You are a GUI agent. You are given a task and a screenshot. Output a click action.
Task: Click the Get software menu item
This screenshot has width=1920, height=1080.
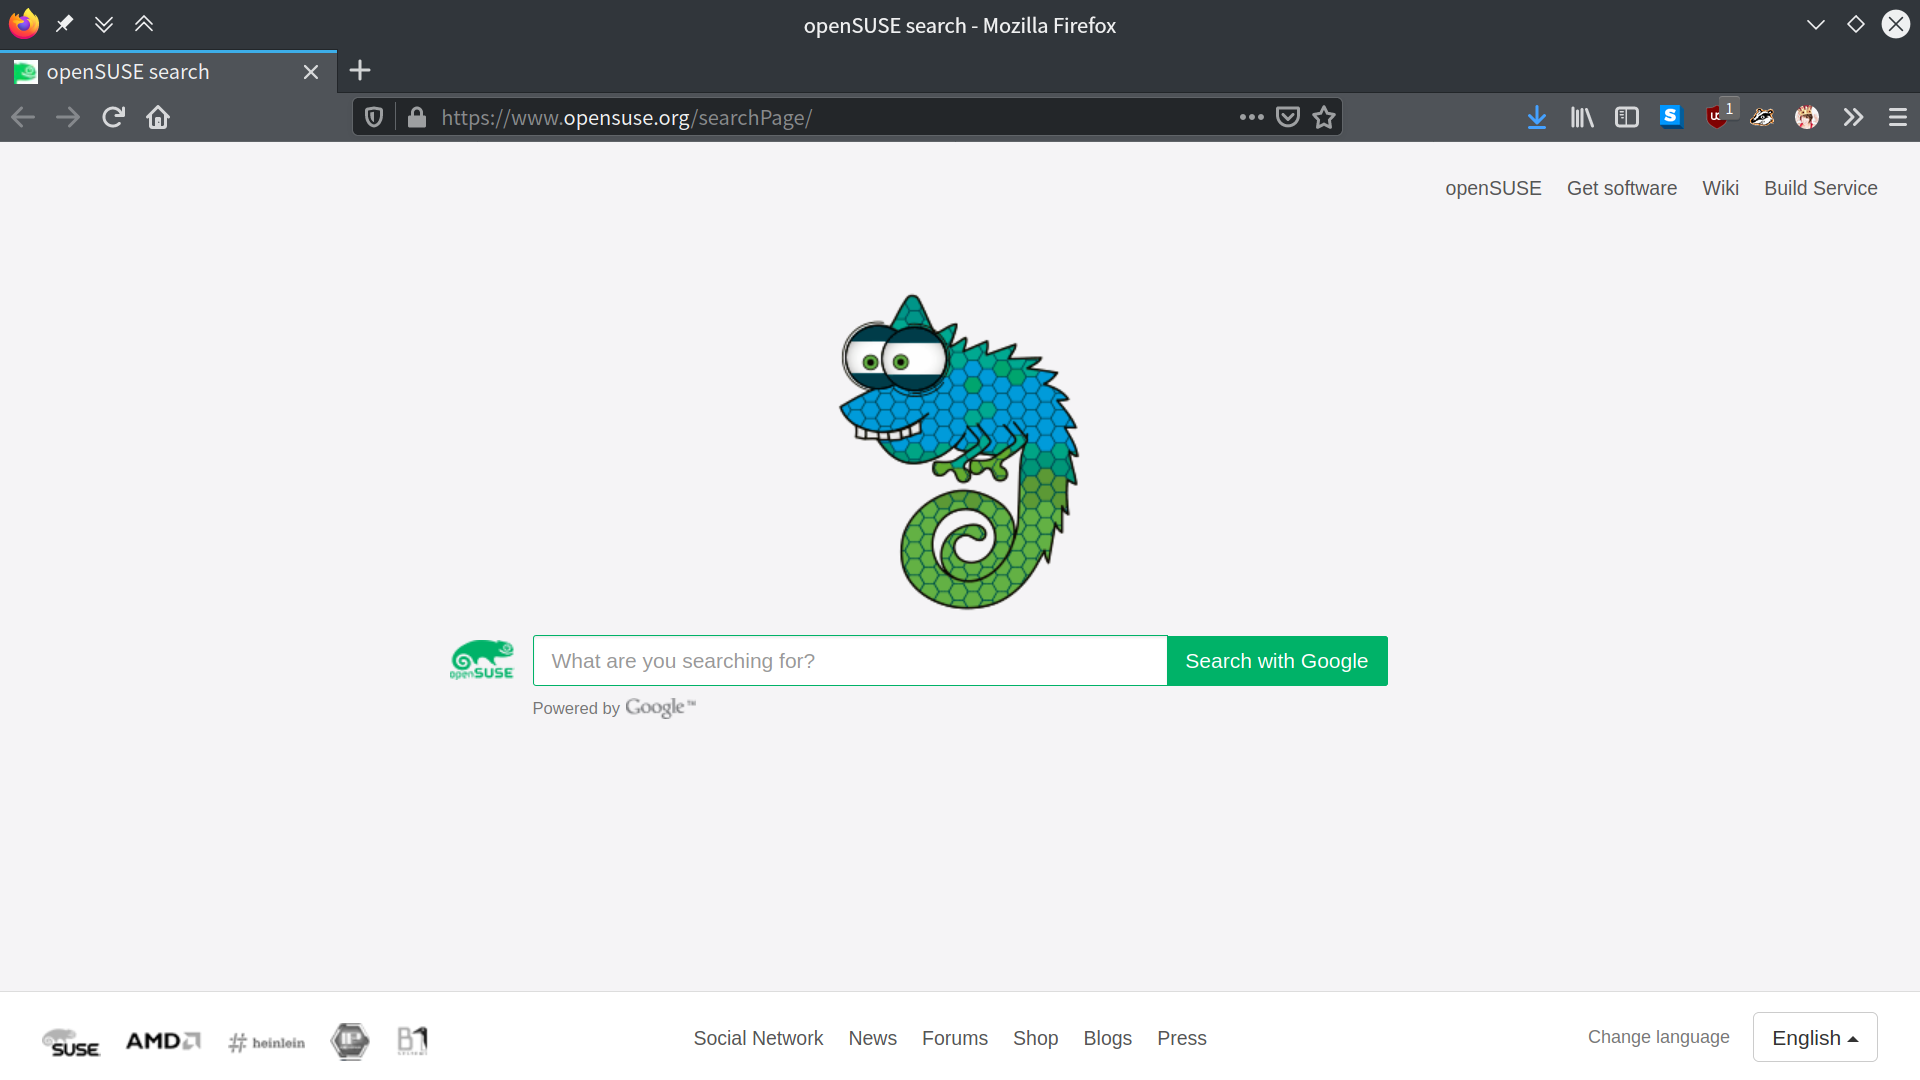tap(1622, 187)
